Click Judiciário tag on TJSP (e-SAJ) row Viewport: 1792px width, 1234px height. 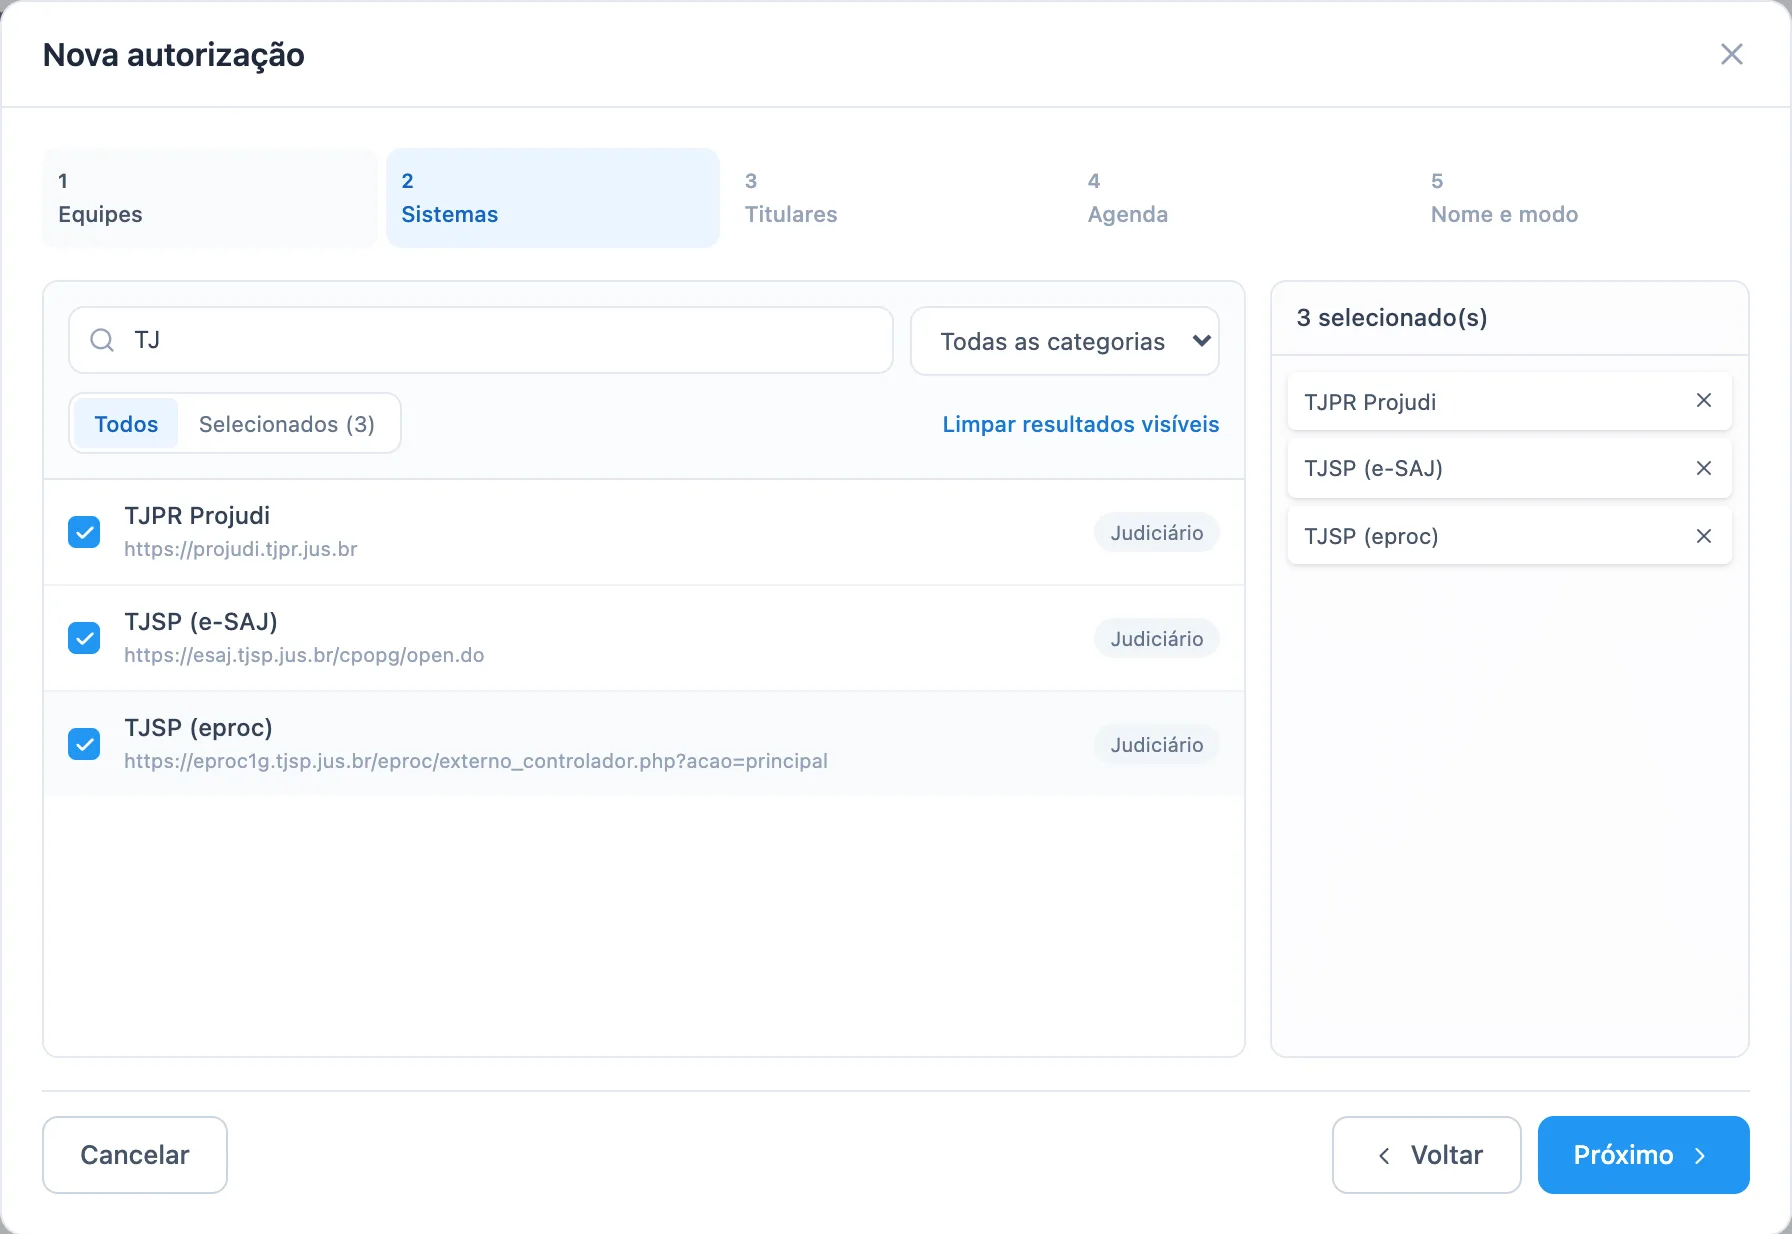click(x=1157, y=639)
